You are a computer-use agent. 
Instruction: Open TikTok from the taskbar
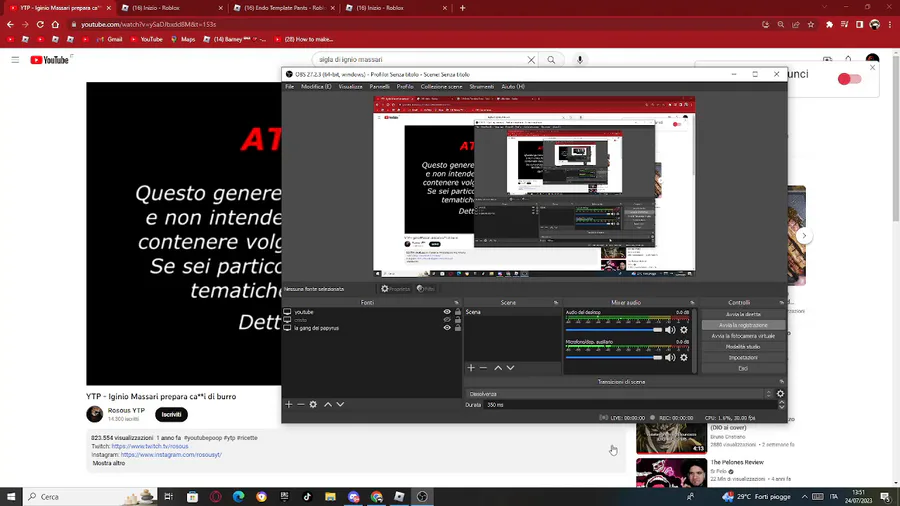[x=307, y=497]
